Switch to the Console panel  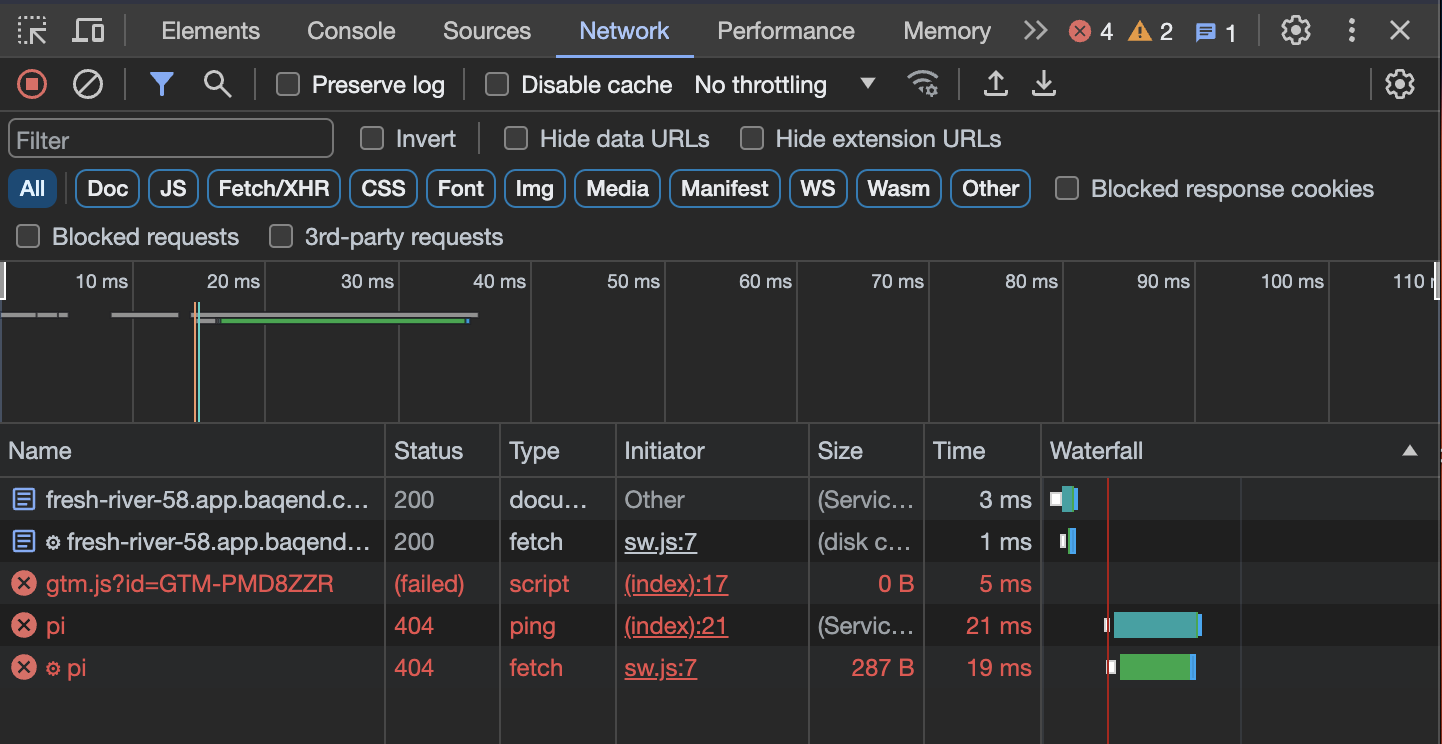[x=350, y=30]
